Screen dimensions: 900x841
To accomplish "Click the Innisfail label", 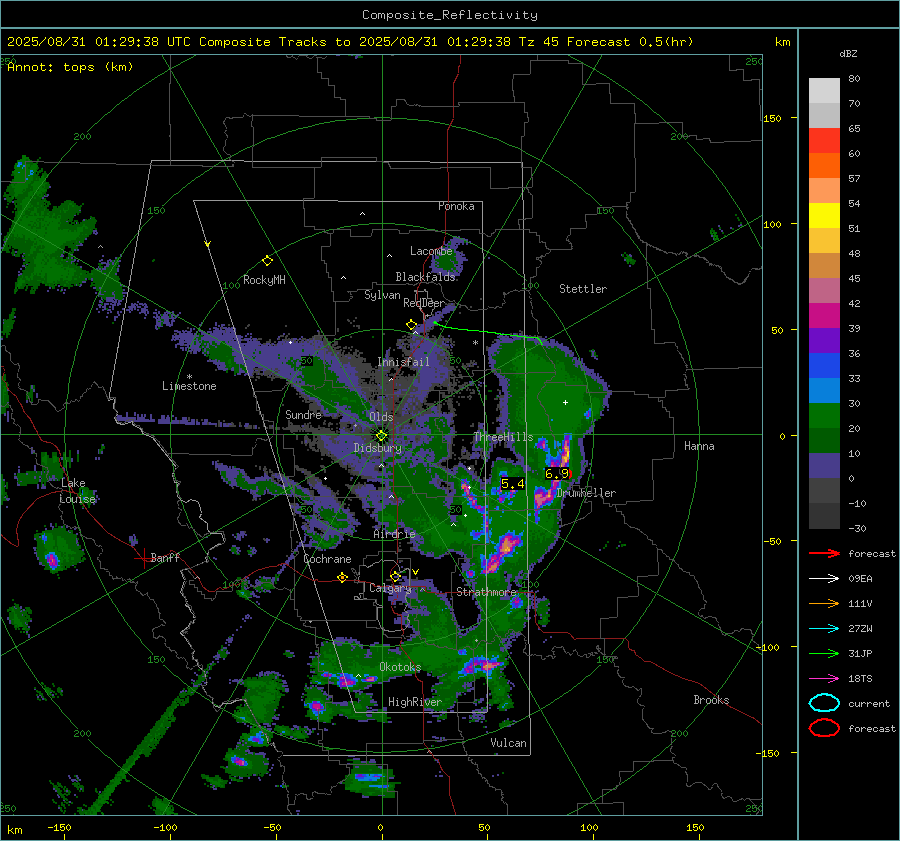I will (403, 362).
